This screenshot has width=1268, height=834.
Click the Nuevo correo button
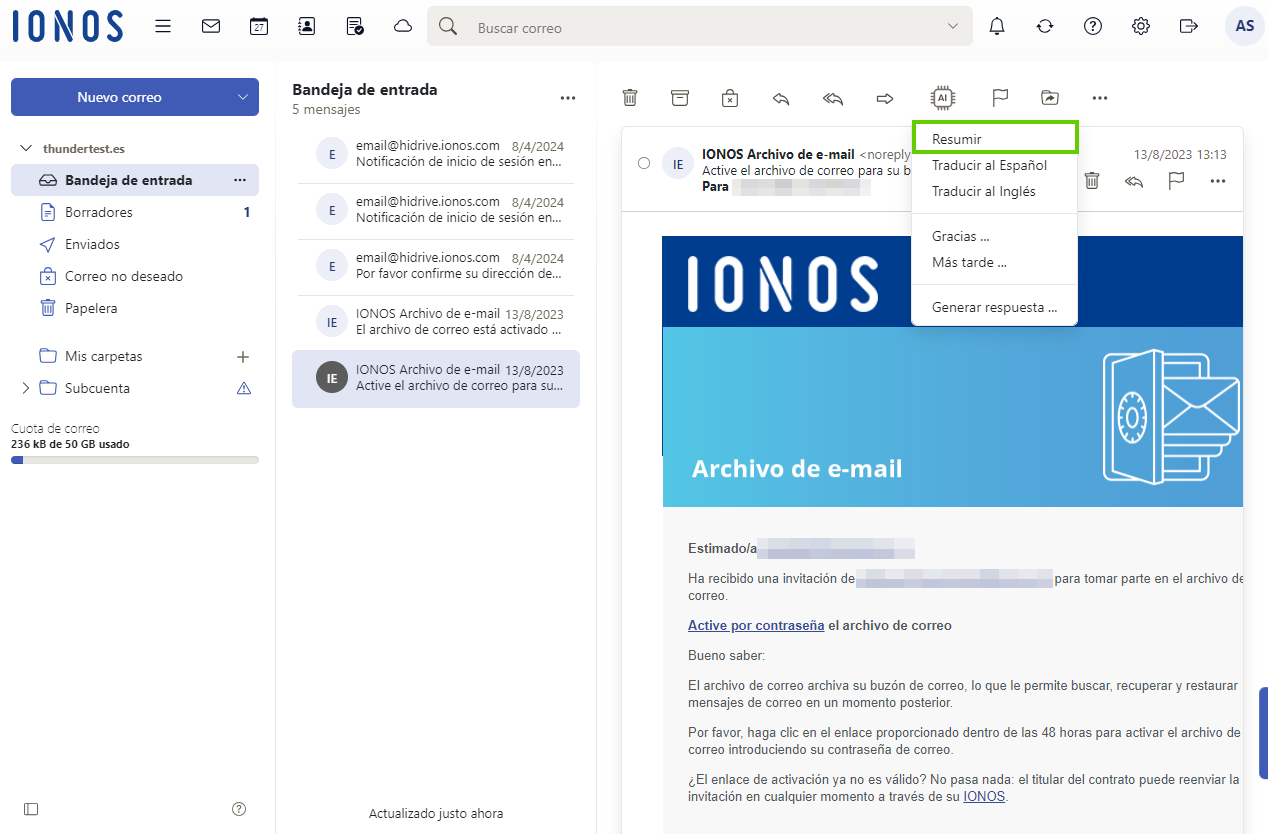(x=120, y=97)
